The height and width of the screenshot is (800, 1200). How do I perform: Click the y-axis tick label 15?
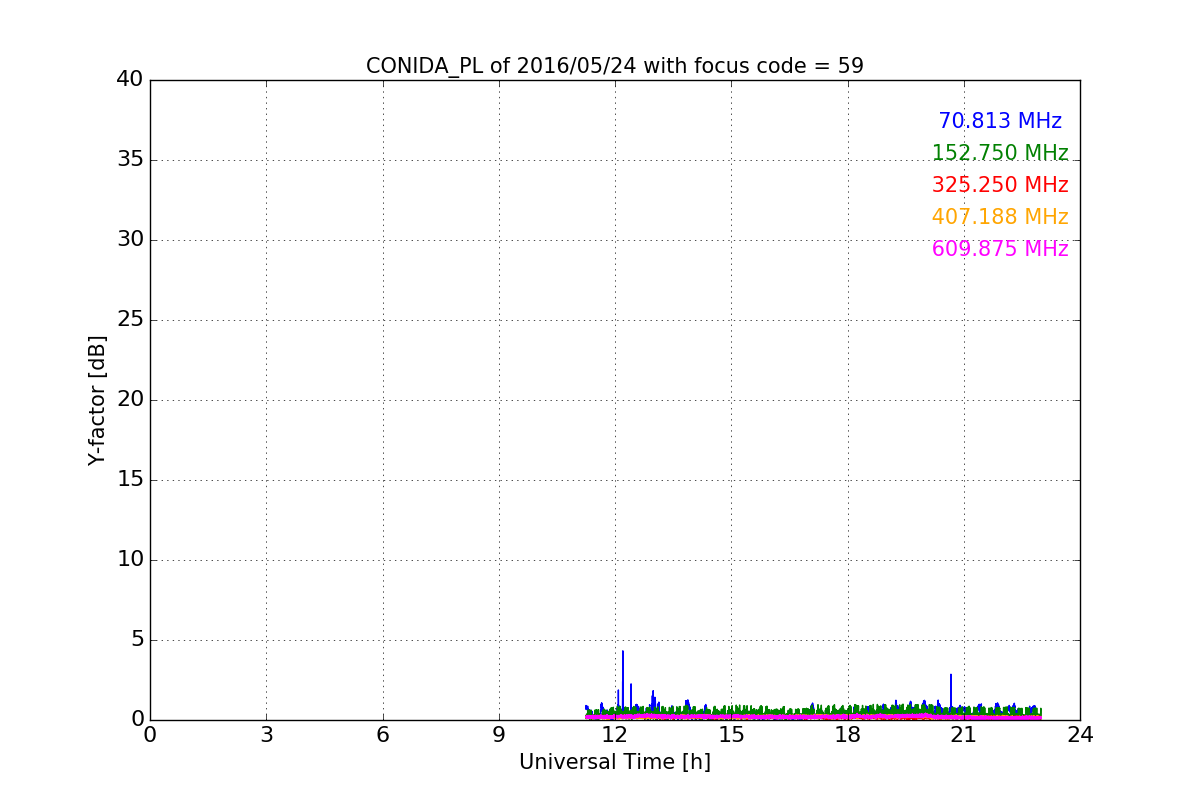(x=130, y=480)
